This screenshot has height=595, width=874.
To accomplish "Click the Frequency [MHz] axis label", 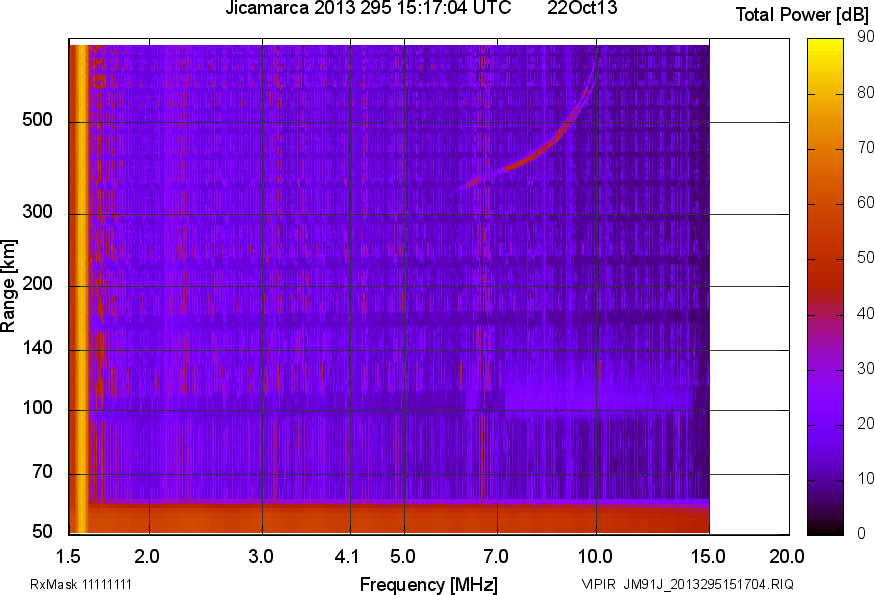I will [428, 585].
